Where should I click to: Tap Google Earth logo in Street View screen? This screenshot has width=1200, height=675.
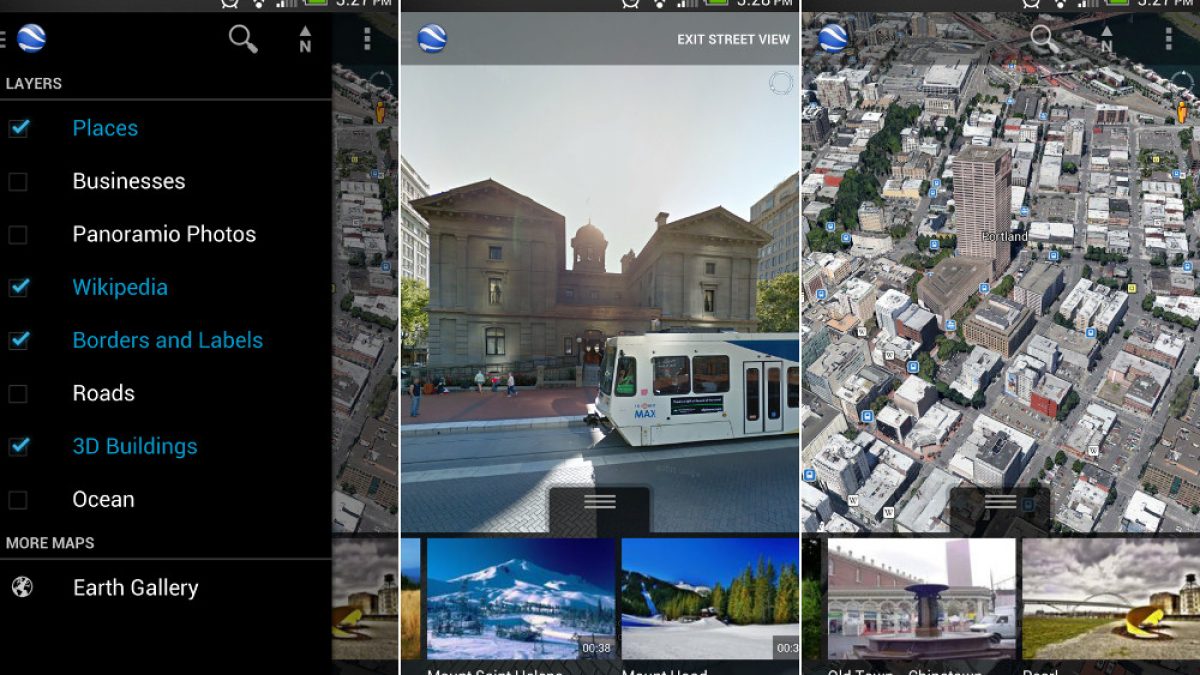click(432, 39)
